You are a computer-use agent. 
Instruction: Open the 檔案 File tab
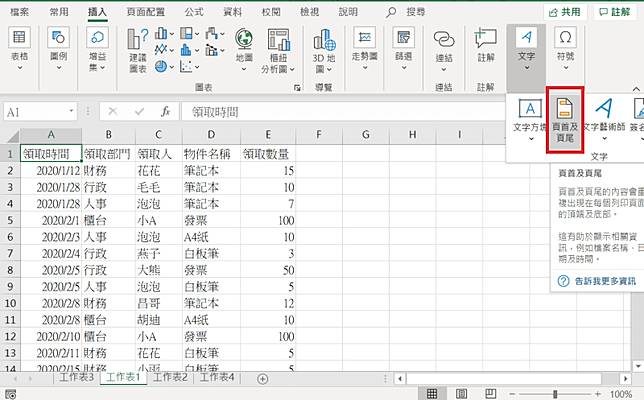pos(19,12)
